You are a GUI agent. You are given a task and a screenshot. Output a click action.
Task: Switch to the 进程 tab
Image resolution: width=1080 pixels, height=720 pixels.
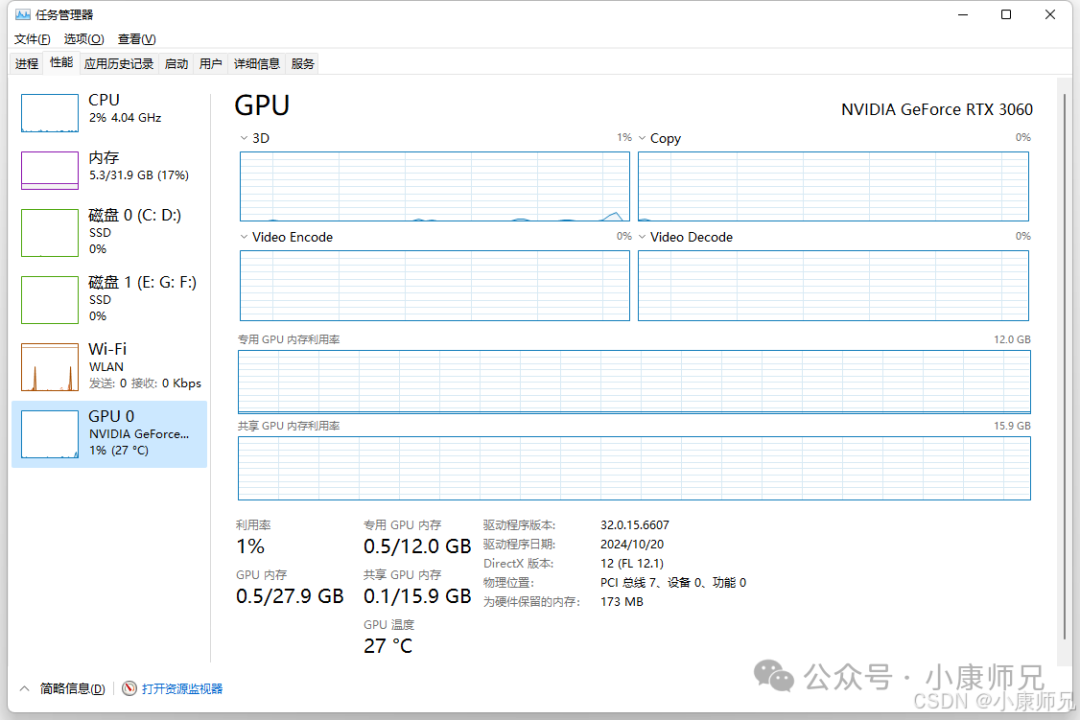pyautogui.click(x=27, y=64)
